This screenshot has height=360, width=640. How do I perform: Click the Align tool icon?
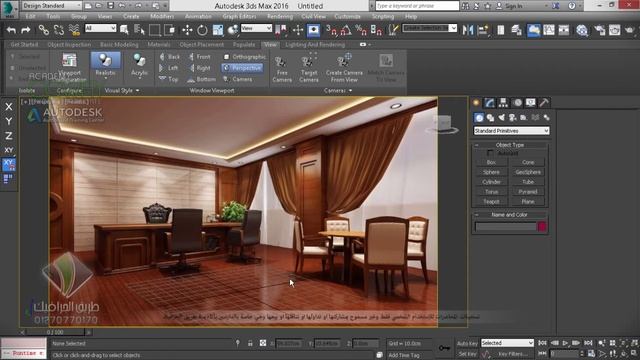[x=483, y=30]
